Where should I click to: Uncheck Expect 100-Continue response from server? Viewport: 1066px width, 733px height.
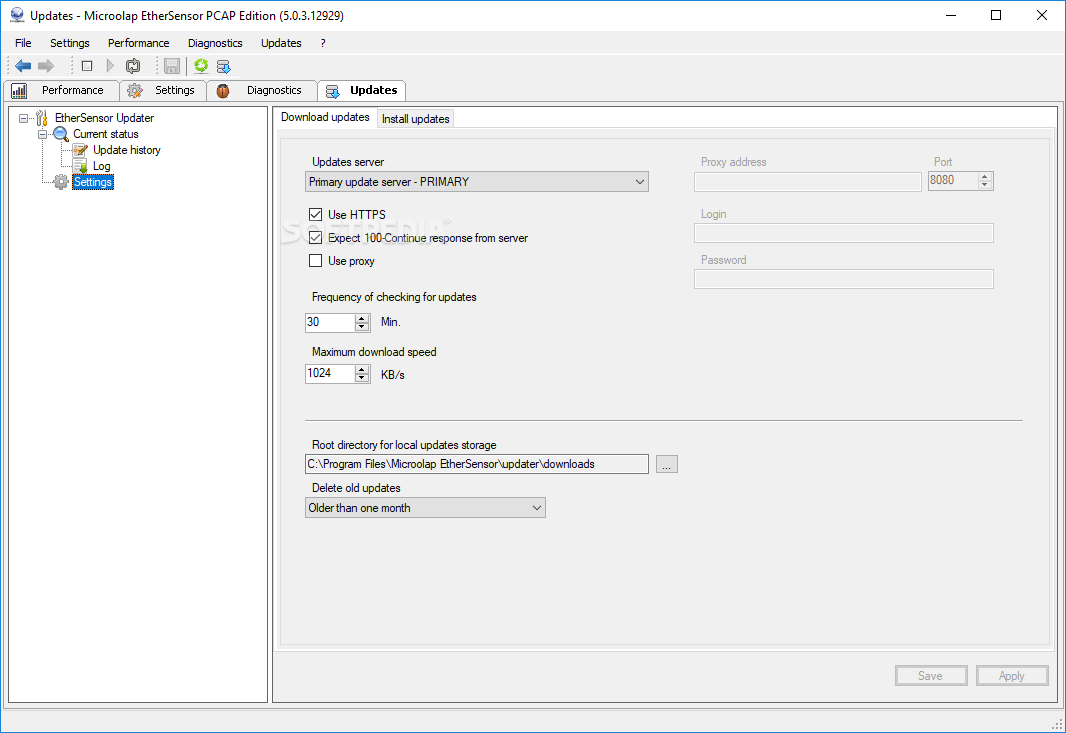point(315,238)
